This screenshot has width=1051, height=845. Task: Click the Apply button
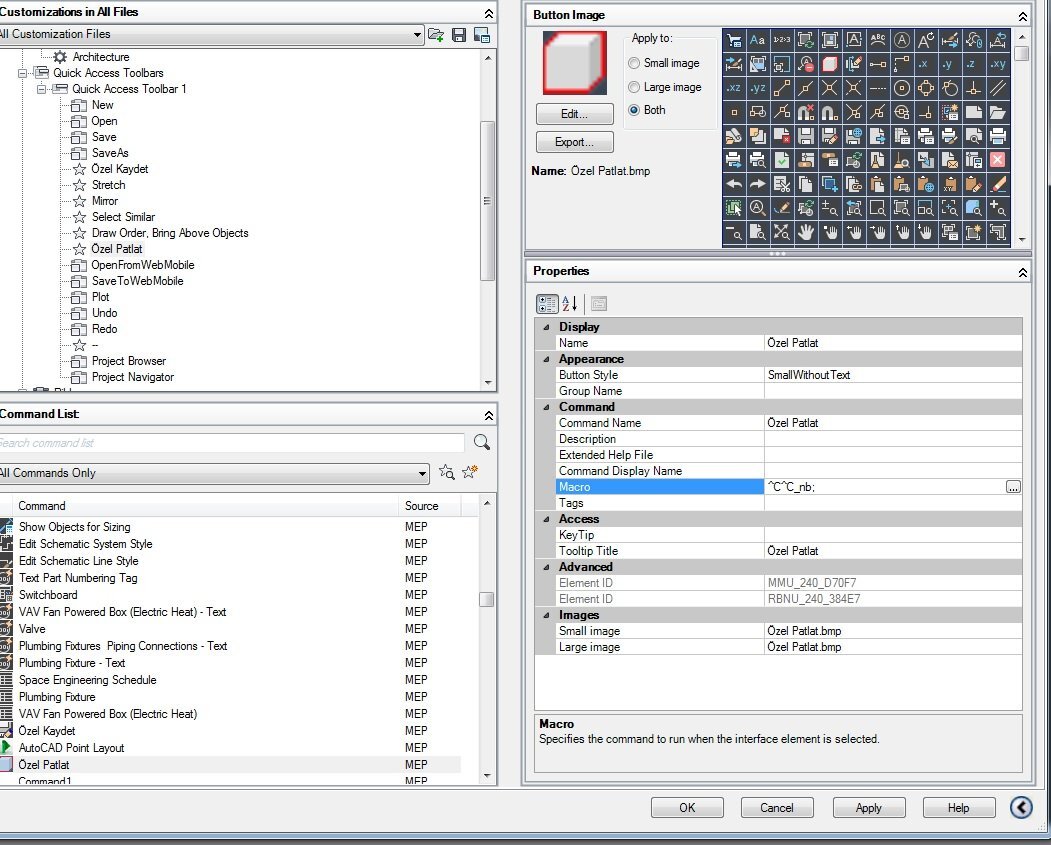click(868, 808)
